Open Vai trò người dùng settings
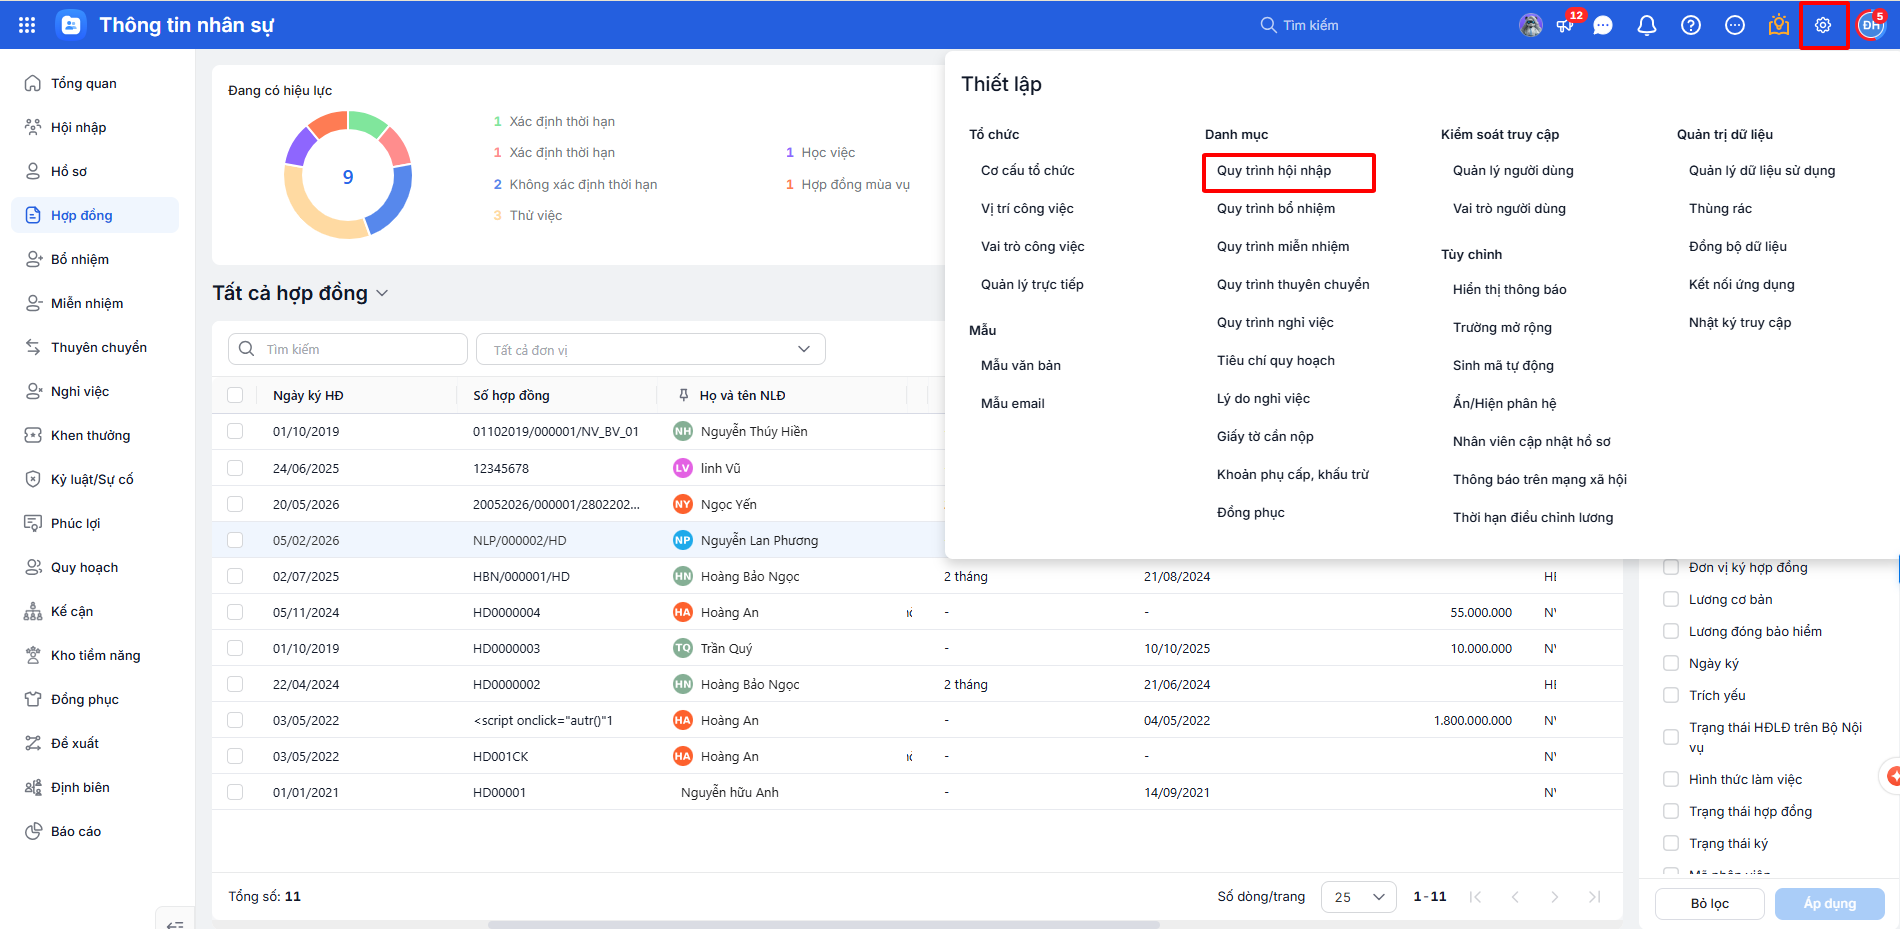1900x929 pixels. (x=1509, y=209)
